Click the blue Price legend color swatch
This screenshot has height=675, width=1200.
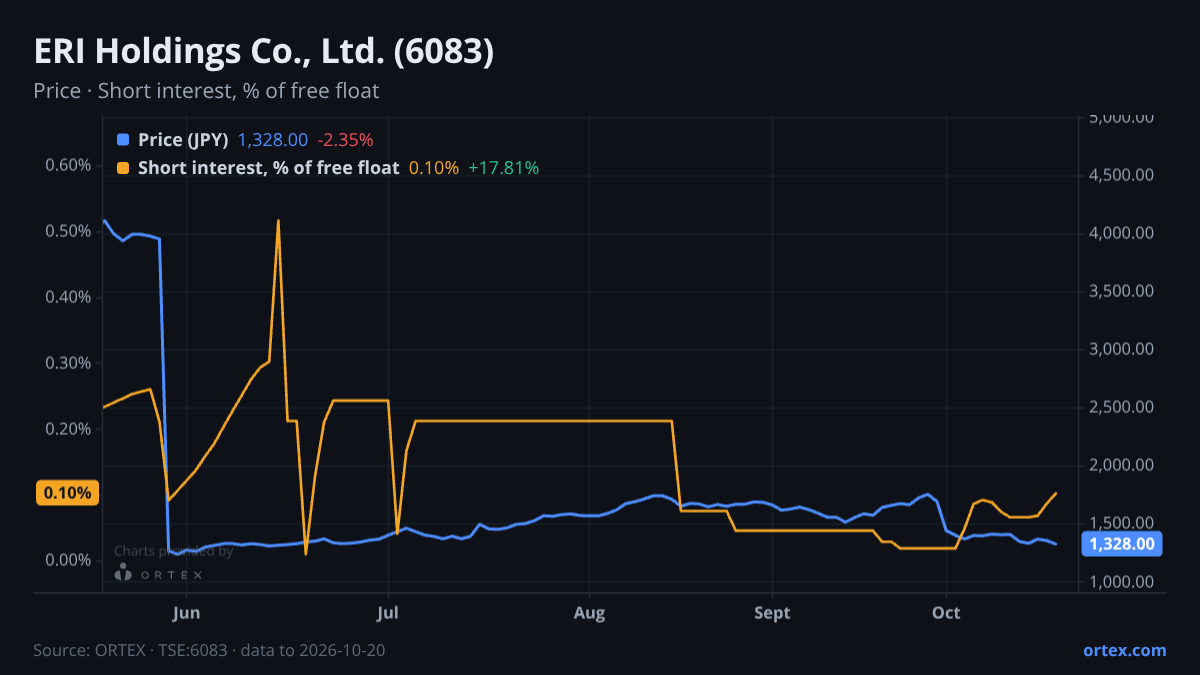click(123, 140)
